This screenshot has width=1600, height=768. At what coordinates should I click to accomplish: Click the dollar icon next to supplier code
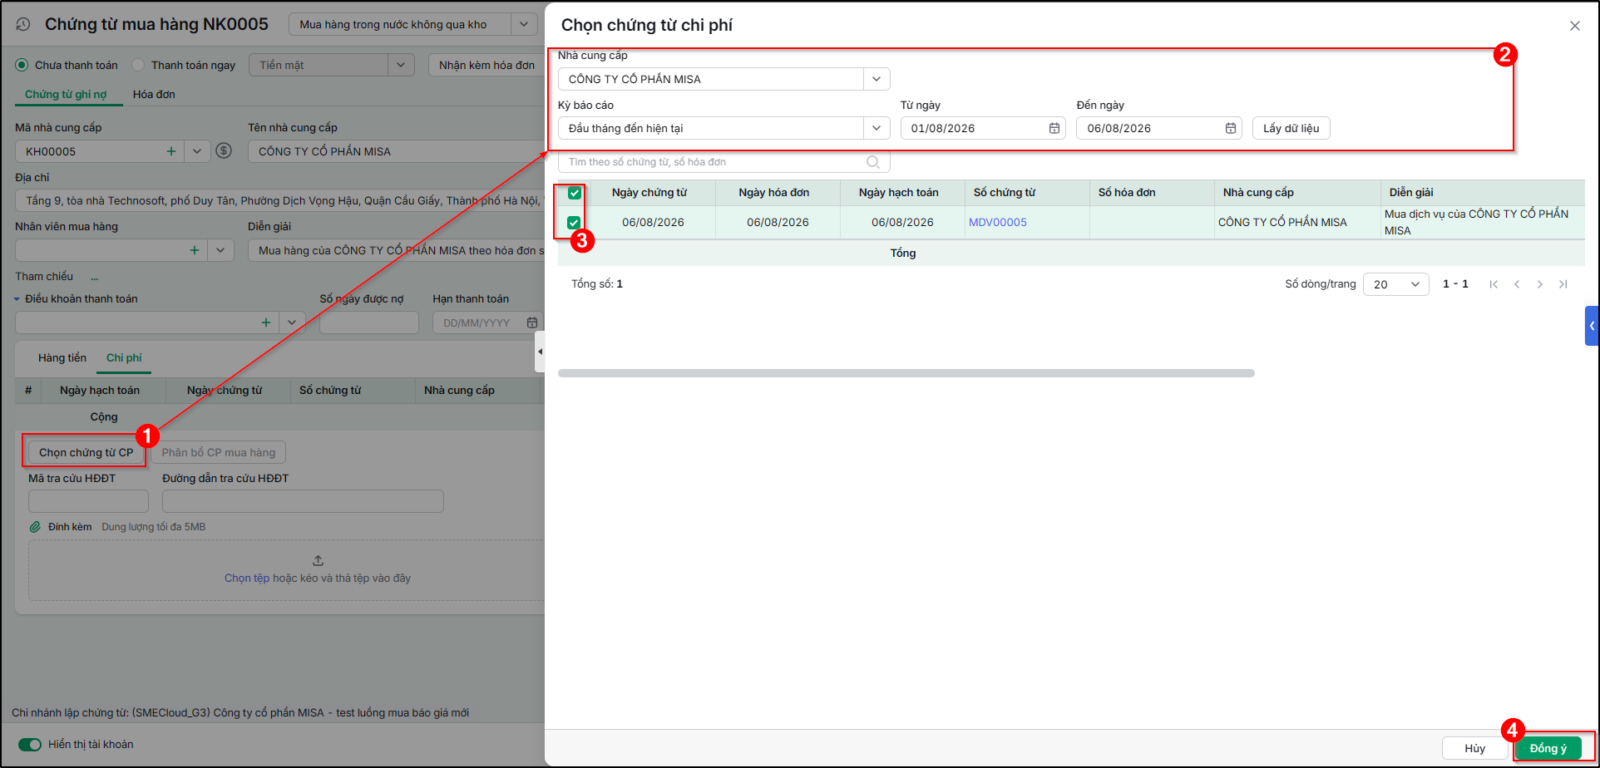click(x=224, y=151)
